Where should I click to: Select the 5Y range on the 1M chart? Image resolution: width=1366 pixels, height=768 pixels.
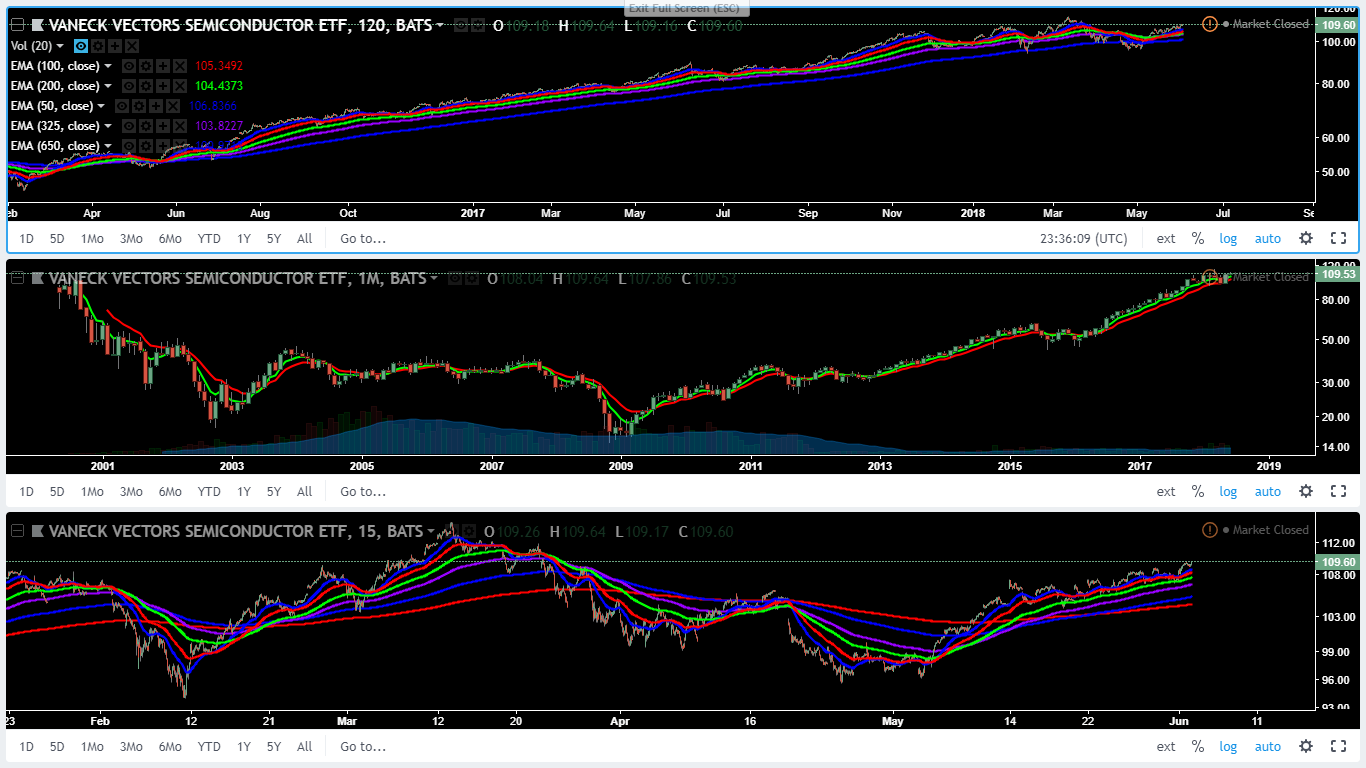point(274,491)
